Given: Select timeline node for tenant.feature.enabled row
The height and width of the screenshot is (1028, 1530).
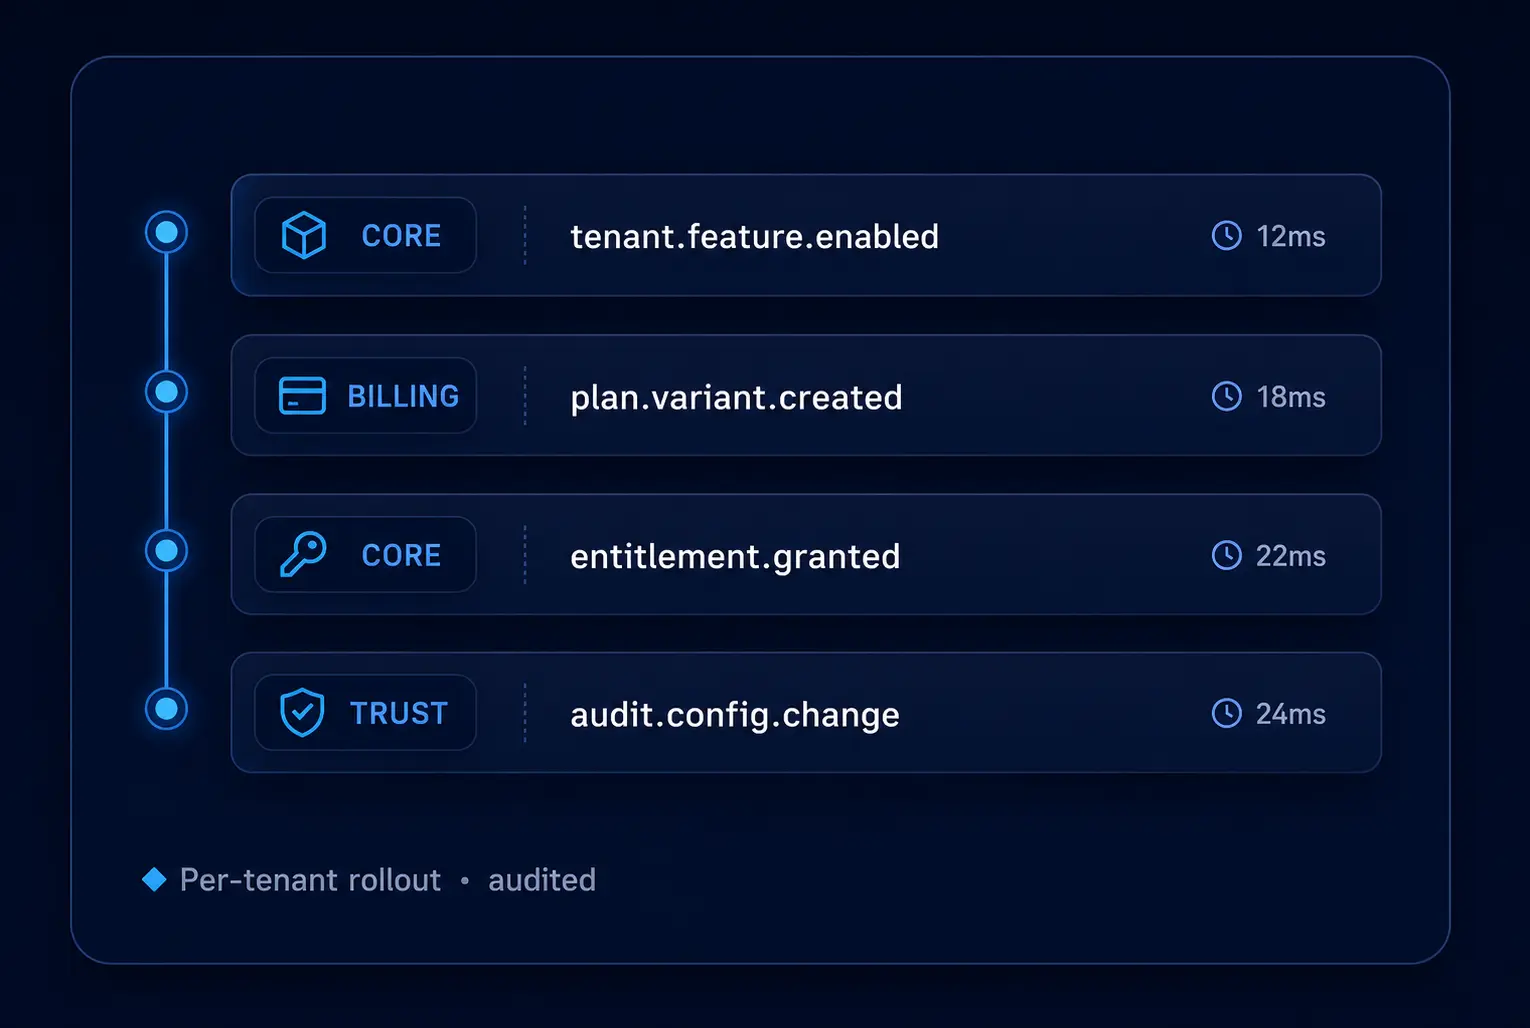Looking at the screenshot, I should pyautogui.click(x=167, y=232).
